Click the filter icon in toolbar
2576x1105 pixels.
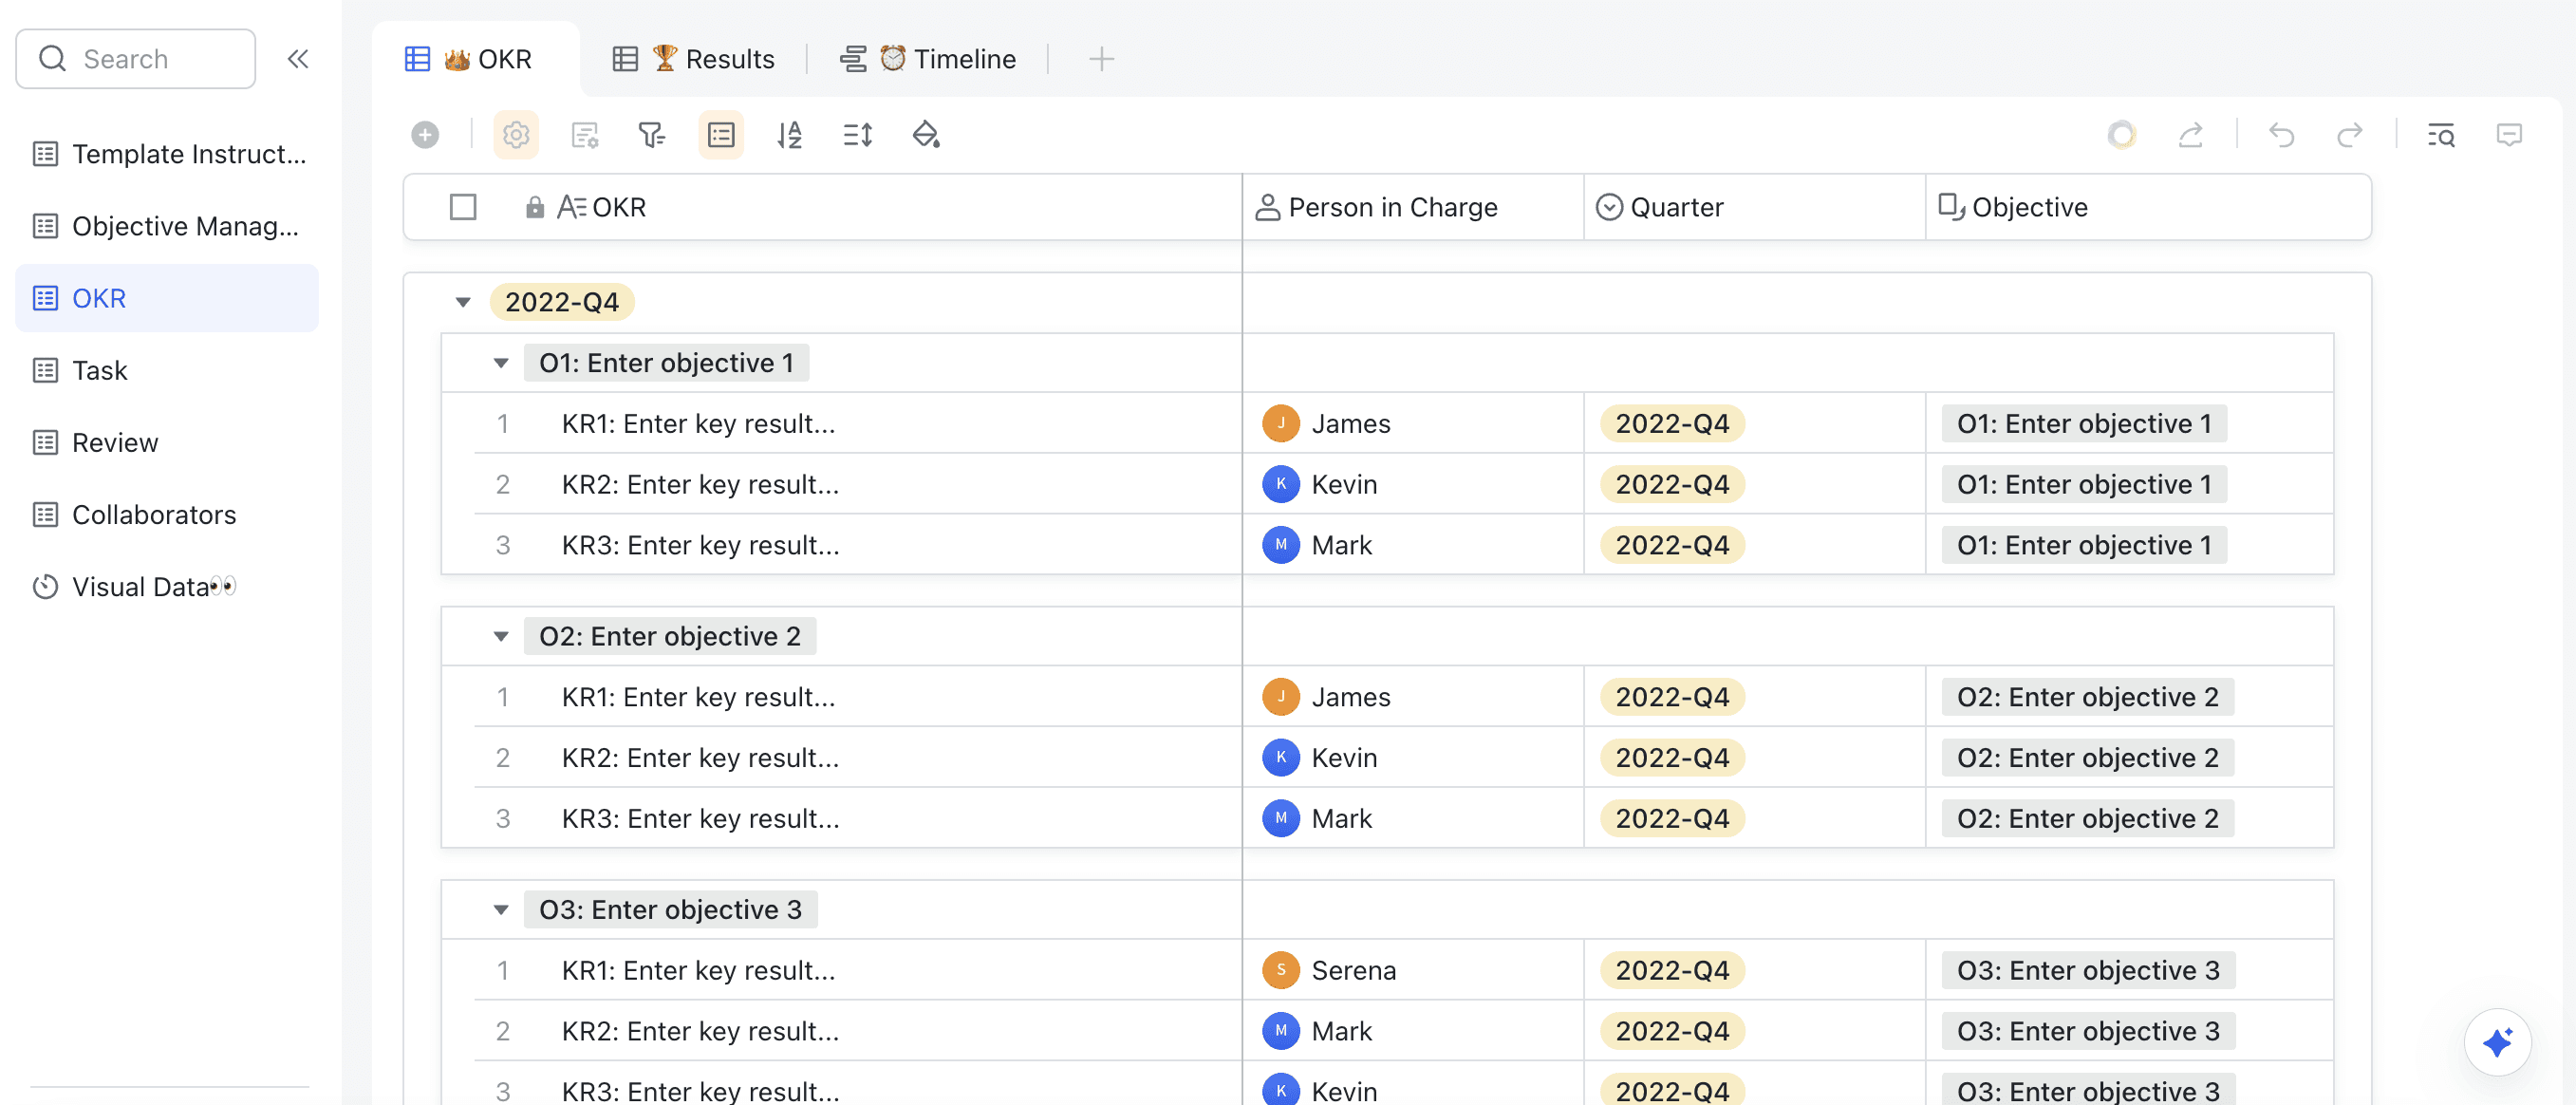651,134
